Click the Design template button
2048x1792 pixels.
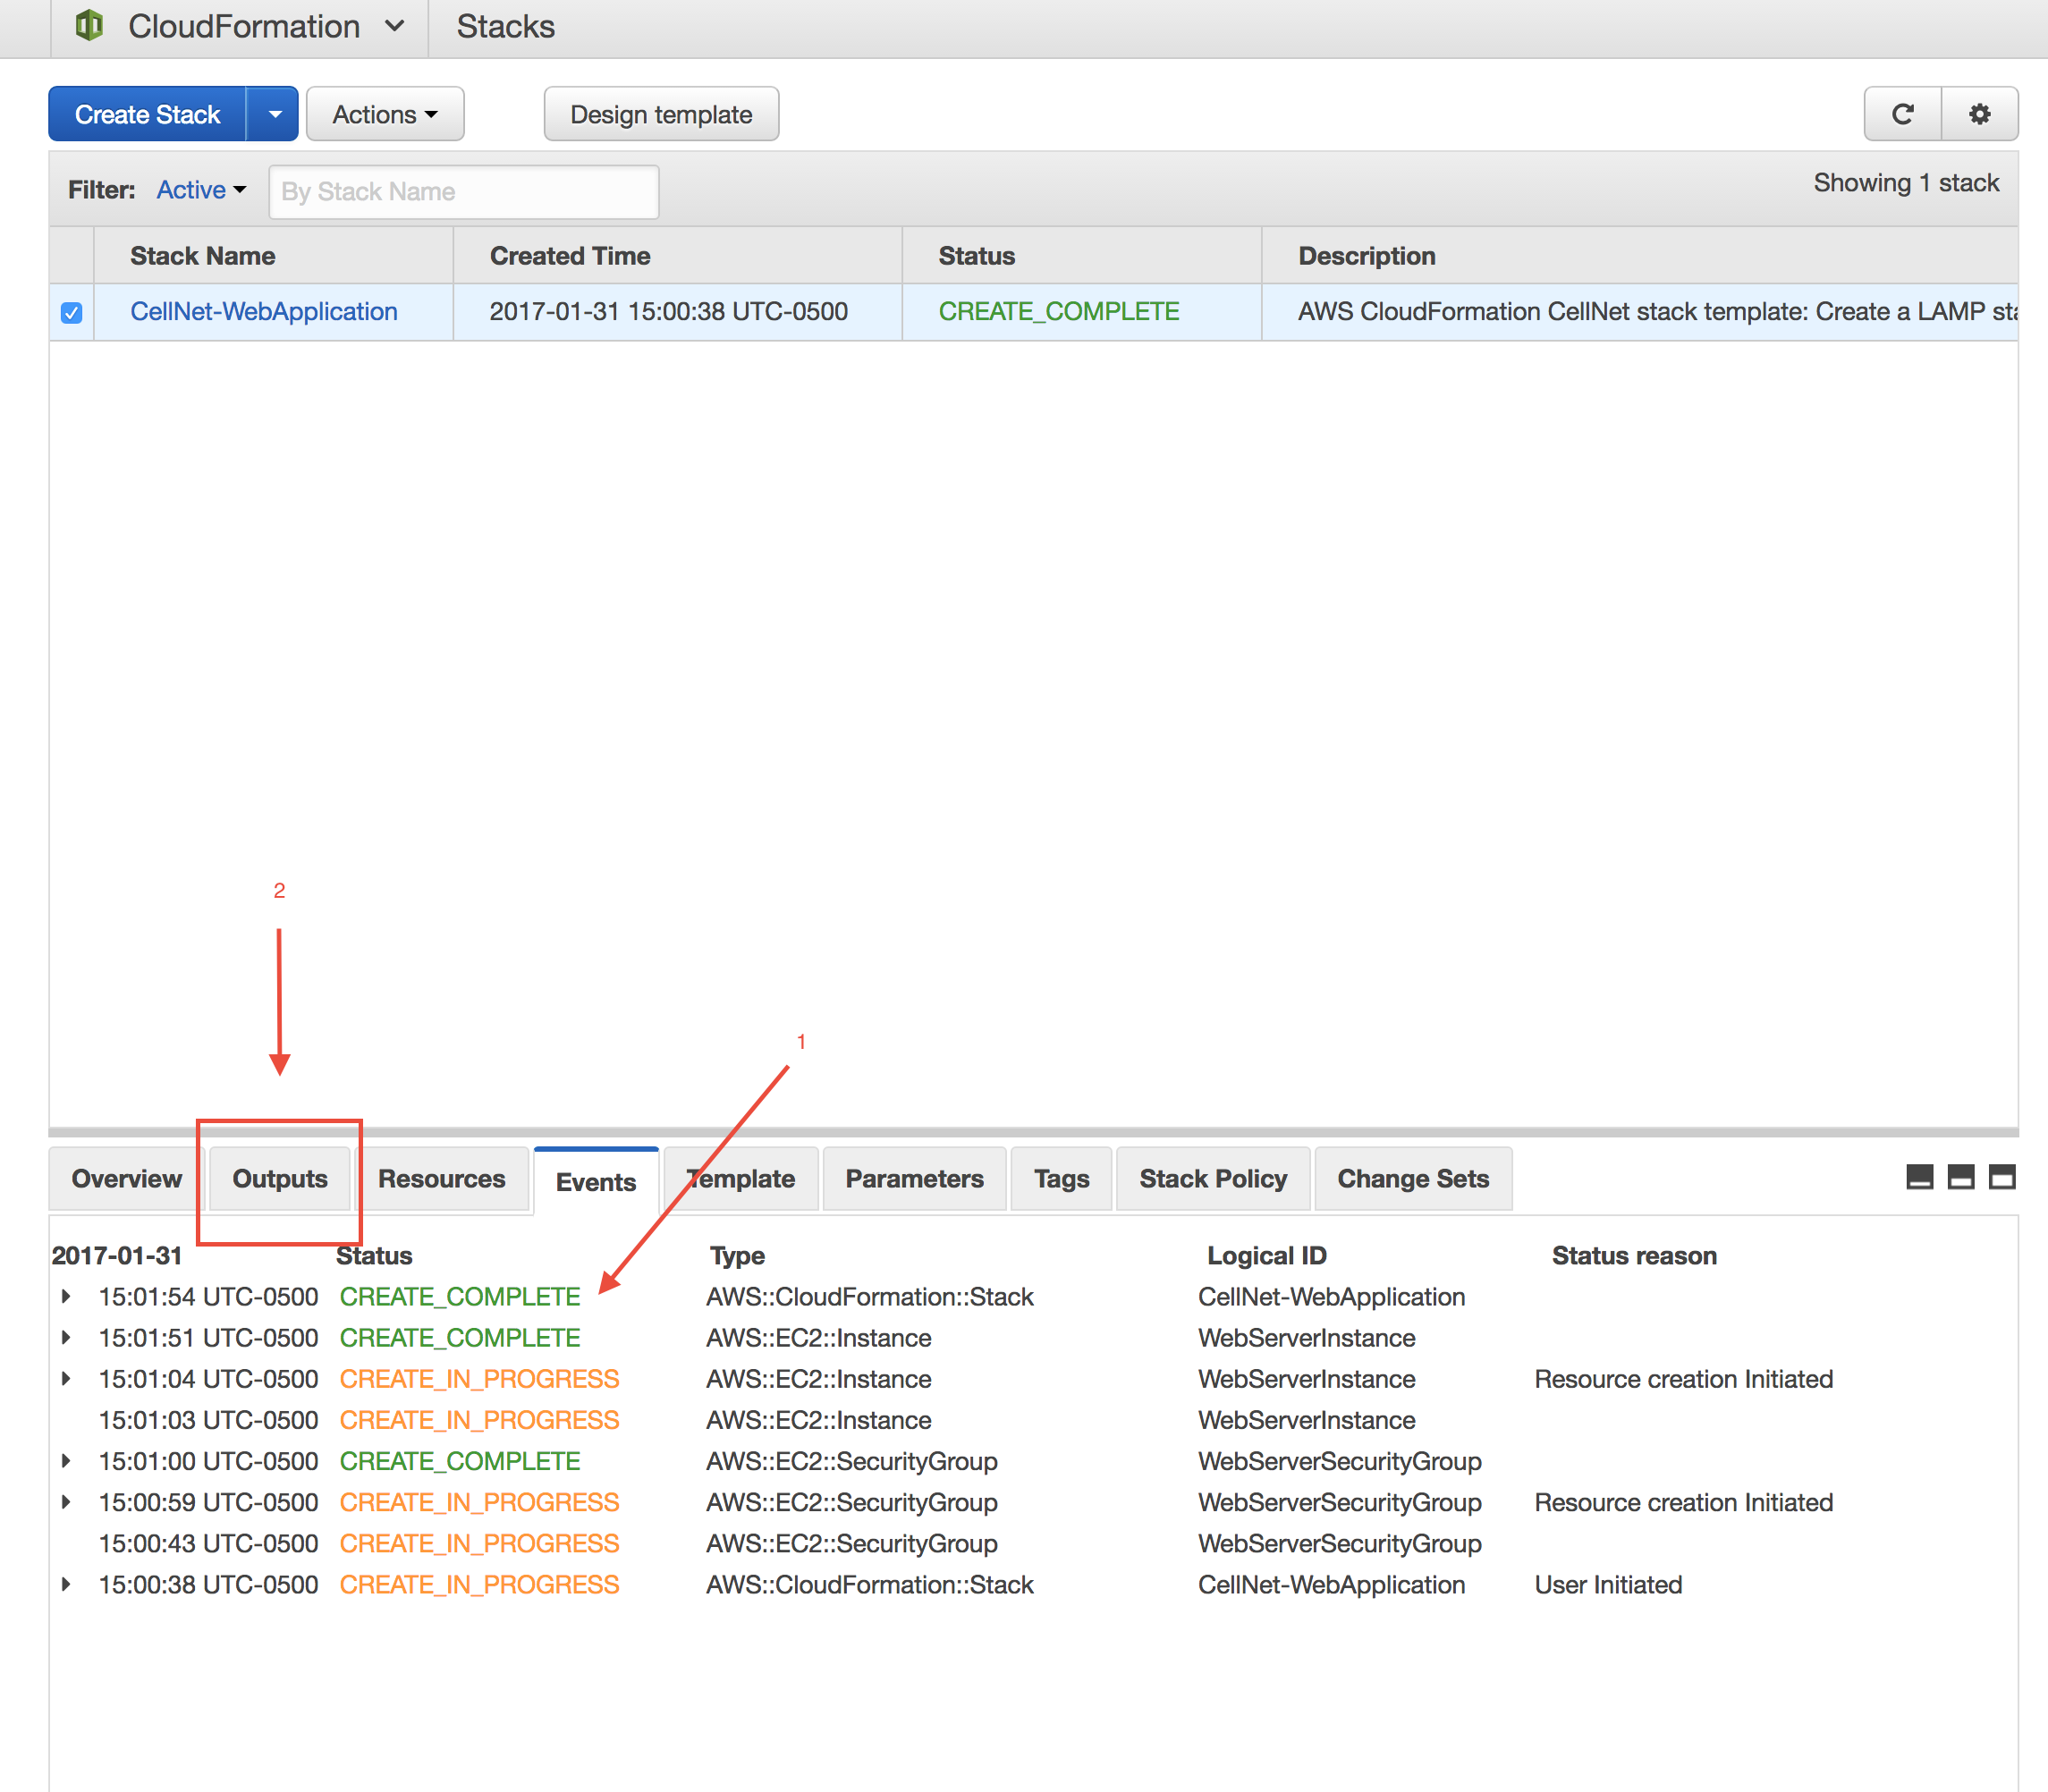pyautogui.click(x=662, y=112)
